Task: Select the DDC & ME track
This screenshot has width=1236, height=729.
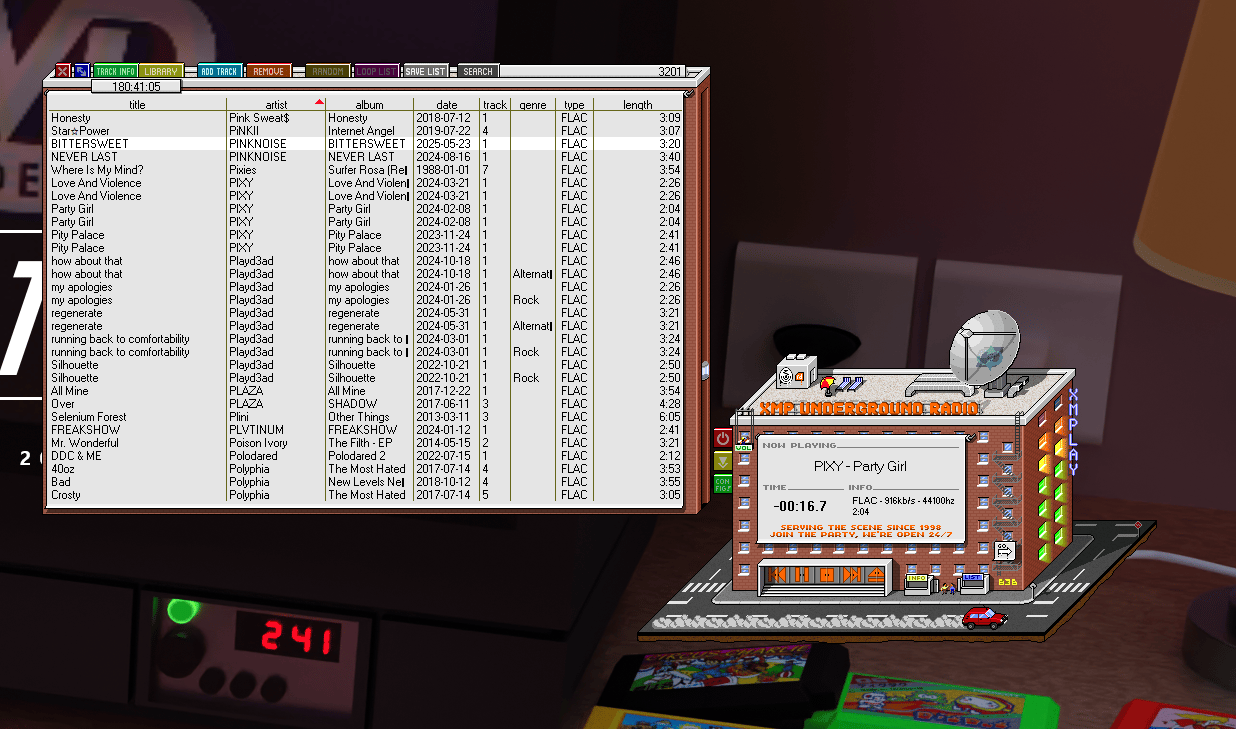Action: coord(365,456)
